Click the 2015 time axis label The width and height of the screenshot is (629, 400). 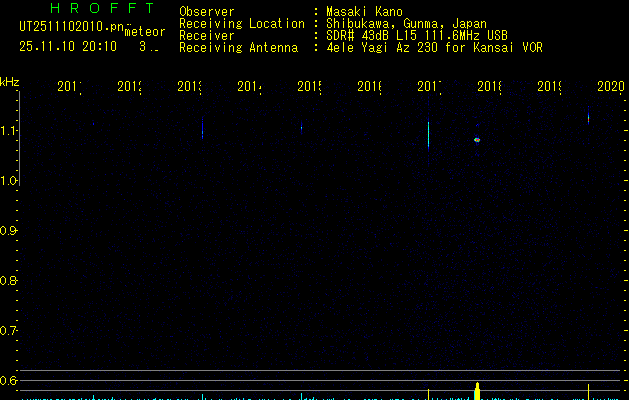[x=309, y=86]
